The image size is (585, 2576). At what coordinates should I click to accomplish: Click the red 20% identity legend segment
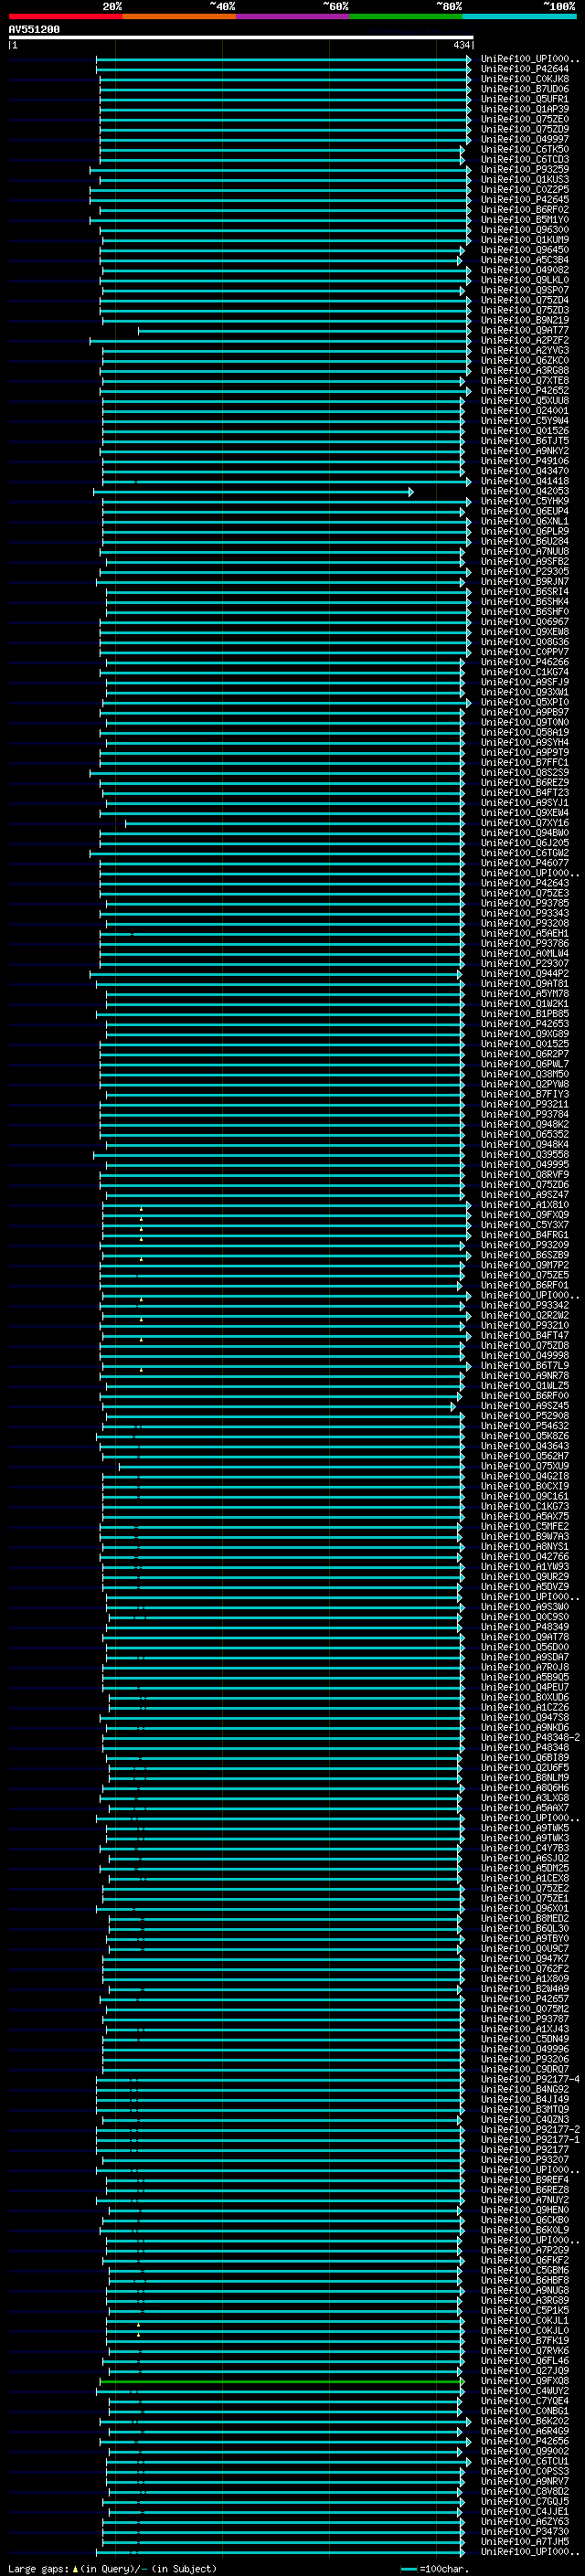[66, 17]
